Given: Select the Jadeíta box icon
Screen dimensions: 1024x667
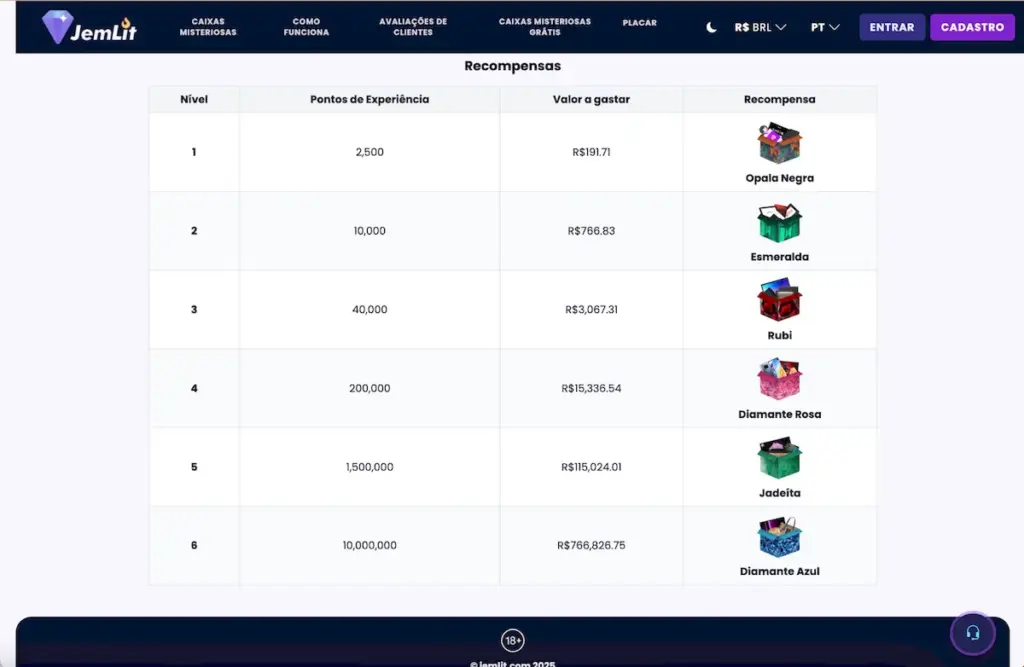Looking at the screenshot, I should pos(779,457).
